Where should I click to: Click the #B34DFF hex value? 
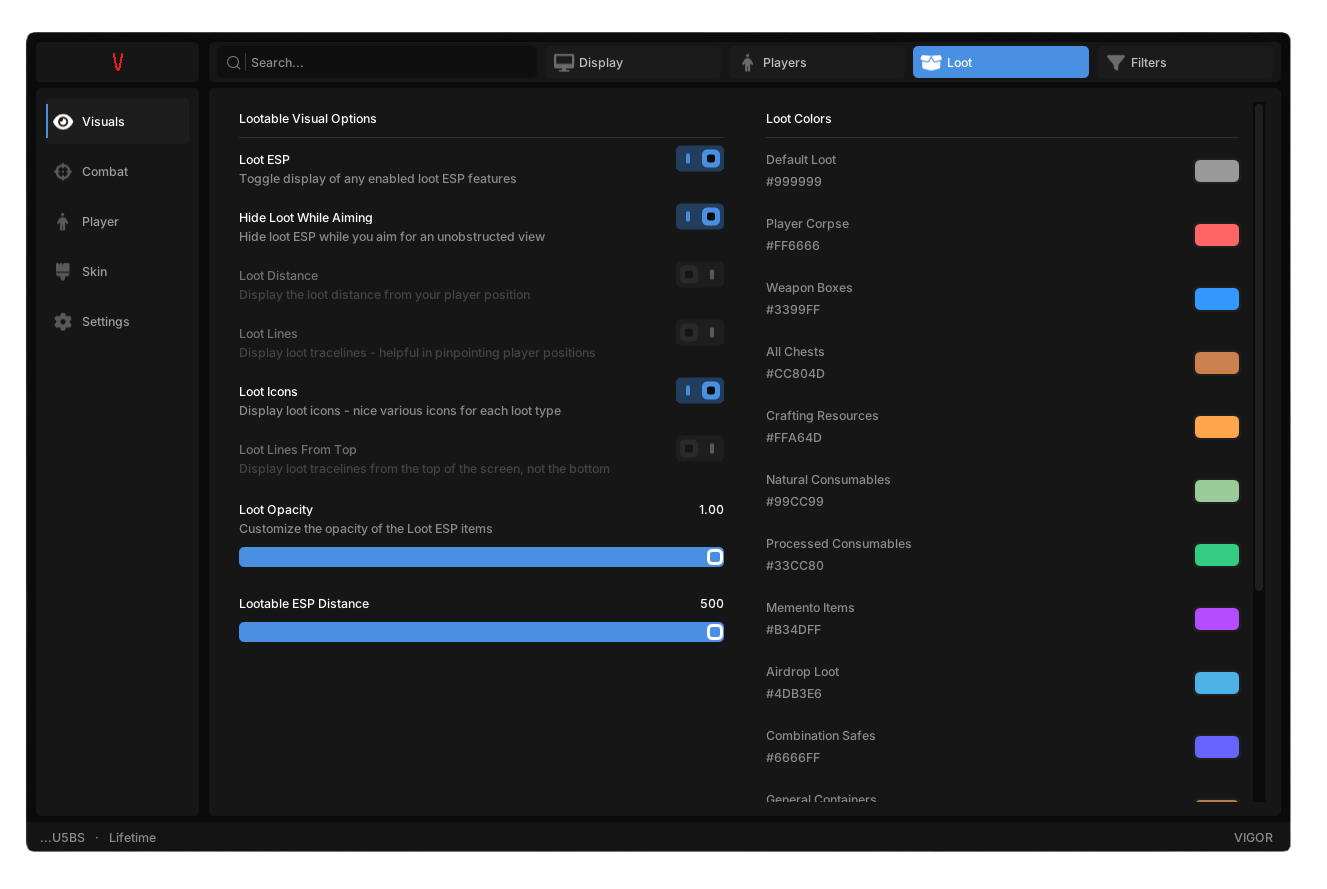pyautogui.click(x=794, y=630)
